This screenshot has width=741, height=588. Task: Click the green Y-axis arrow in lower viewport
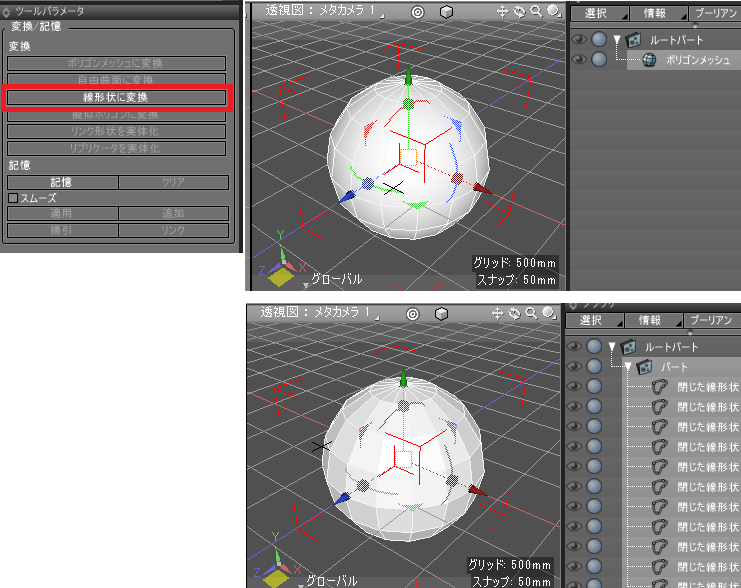click(404, 379)
